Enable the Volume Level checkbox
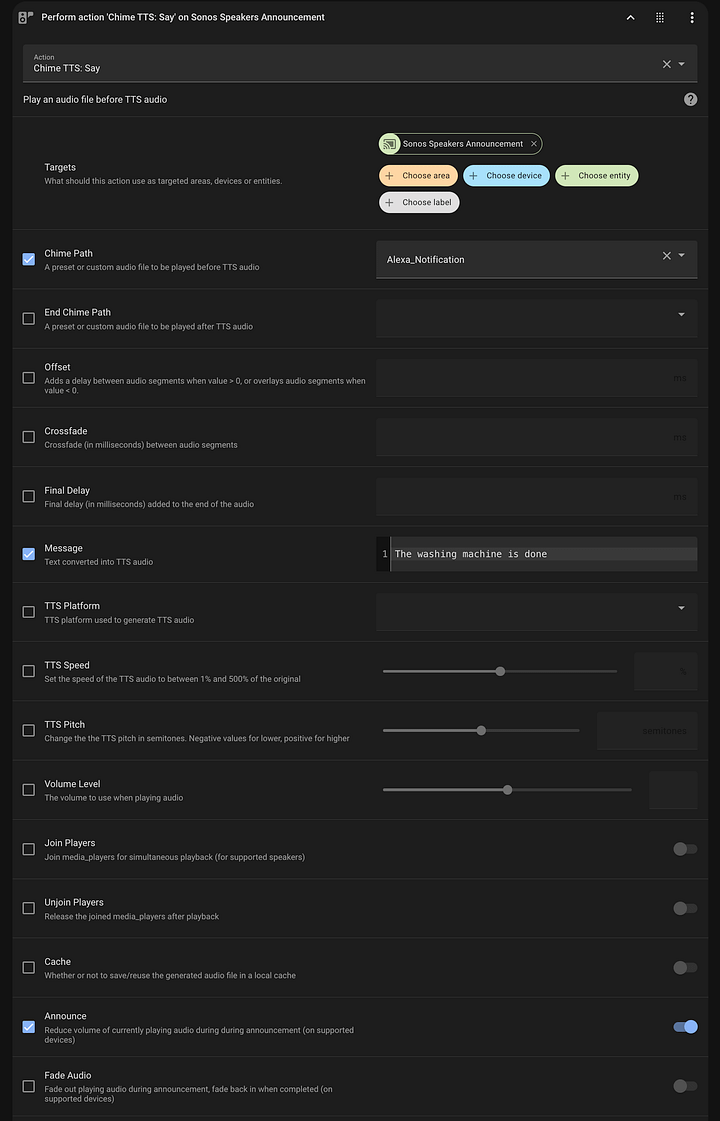720x1121 pixels. pos(29,790)
